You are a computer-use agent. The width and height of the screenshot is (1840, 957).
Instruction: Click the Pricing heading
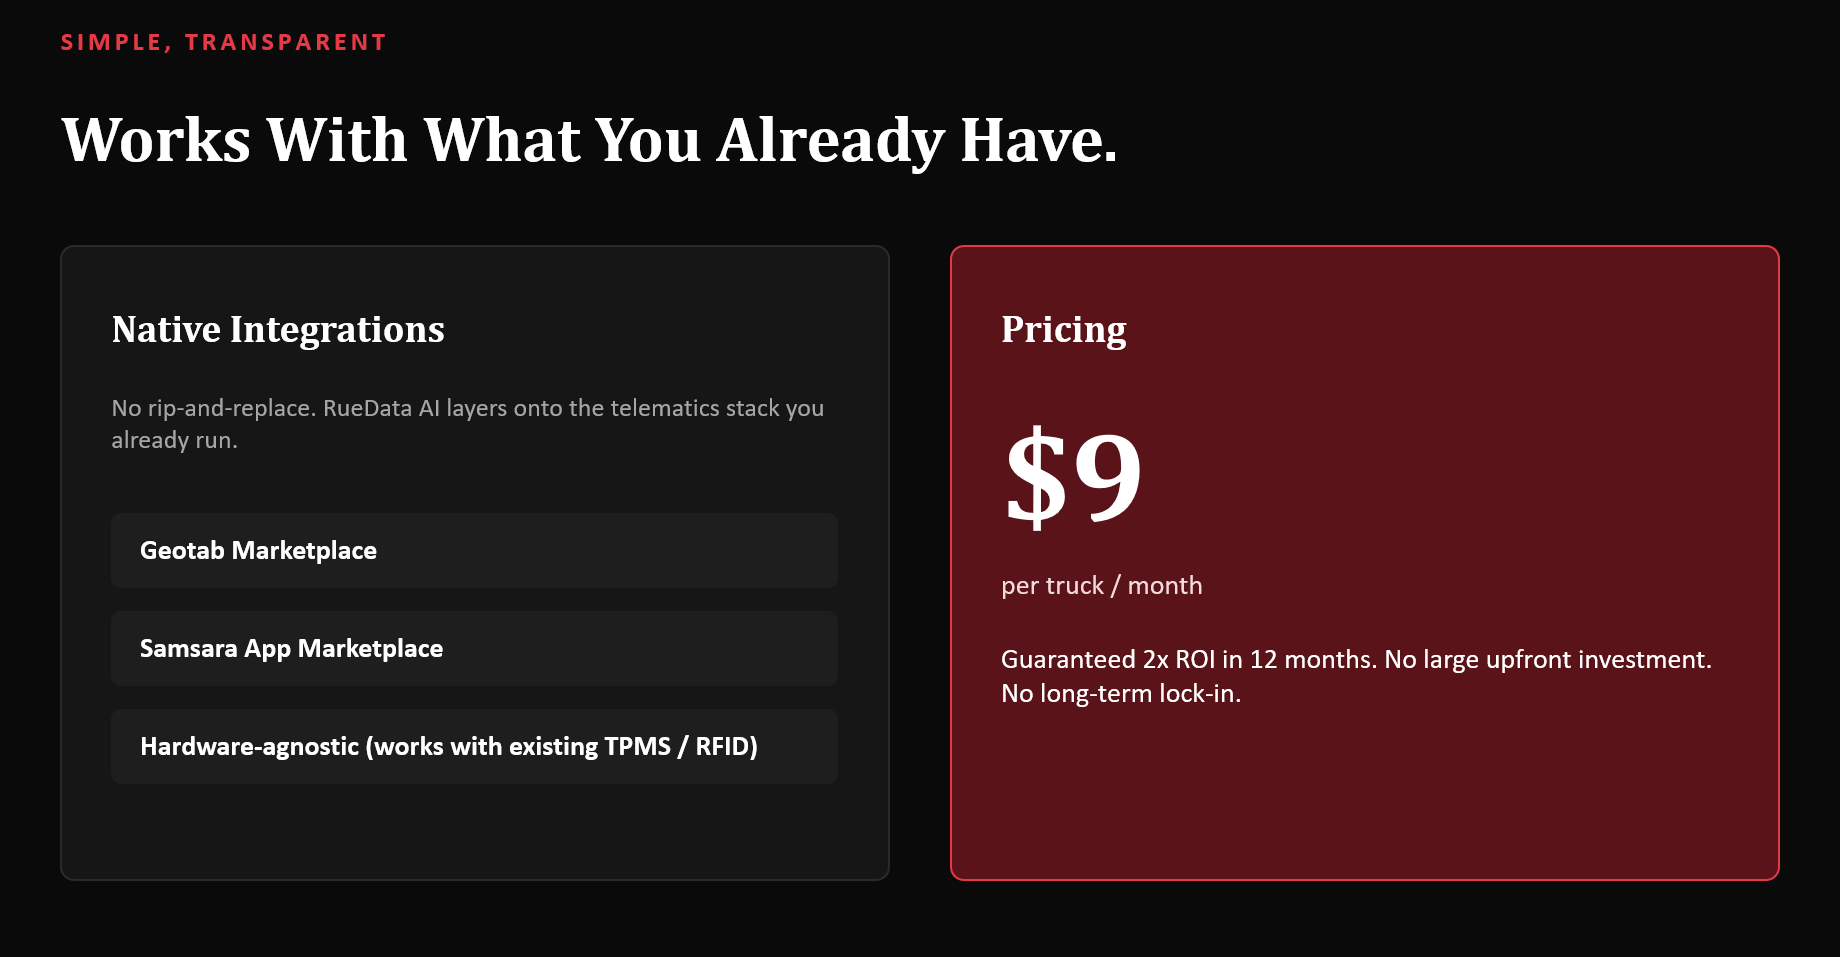click(1064, 329)
